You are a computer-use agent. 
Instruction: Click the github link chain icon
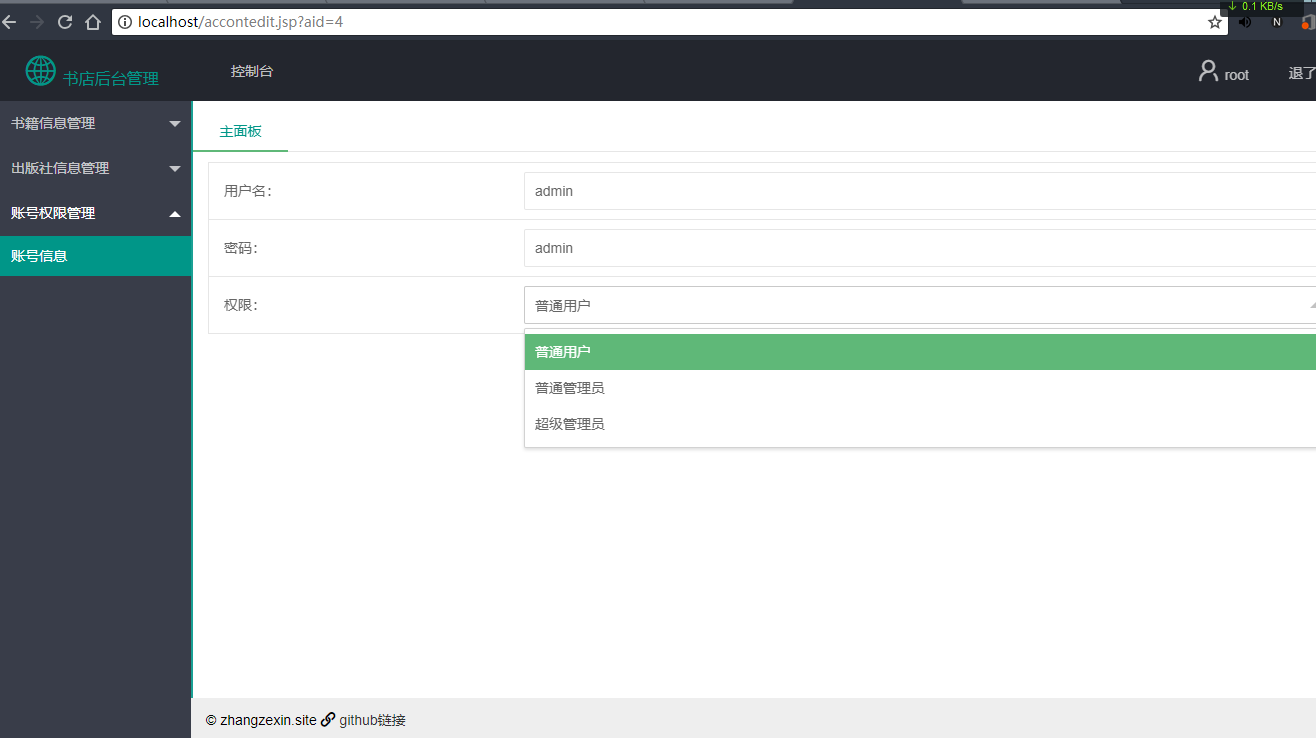[328, 719]
